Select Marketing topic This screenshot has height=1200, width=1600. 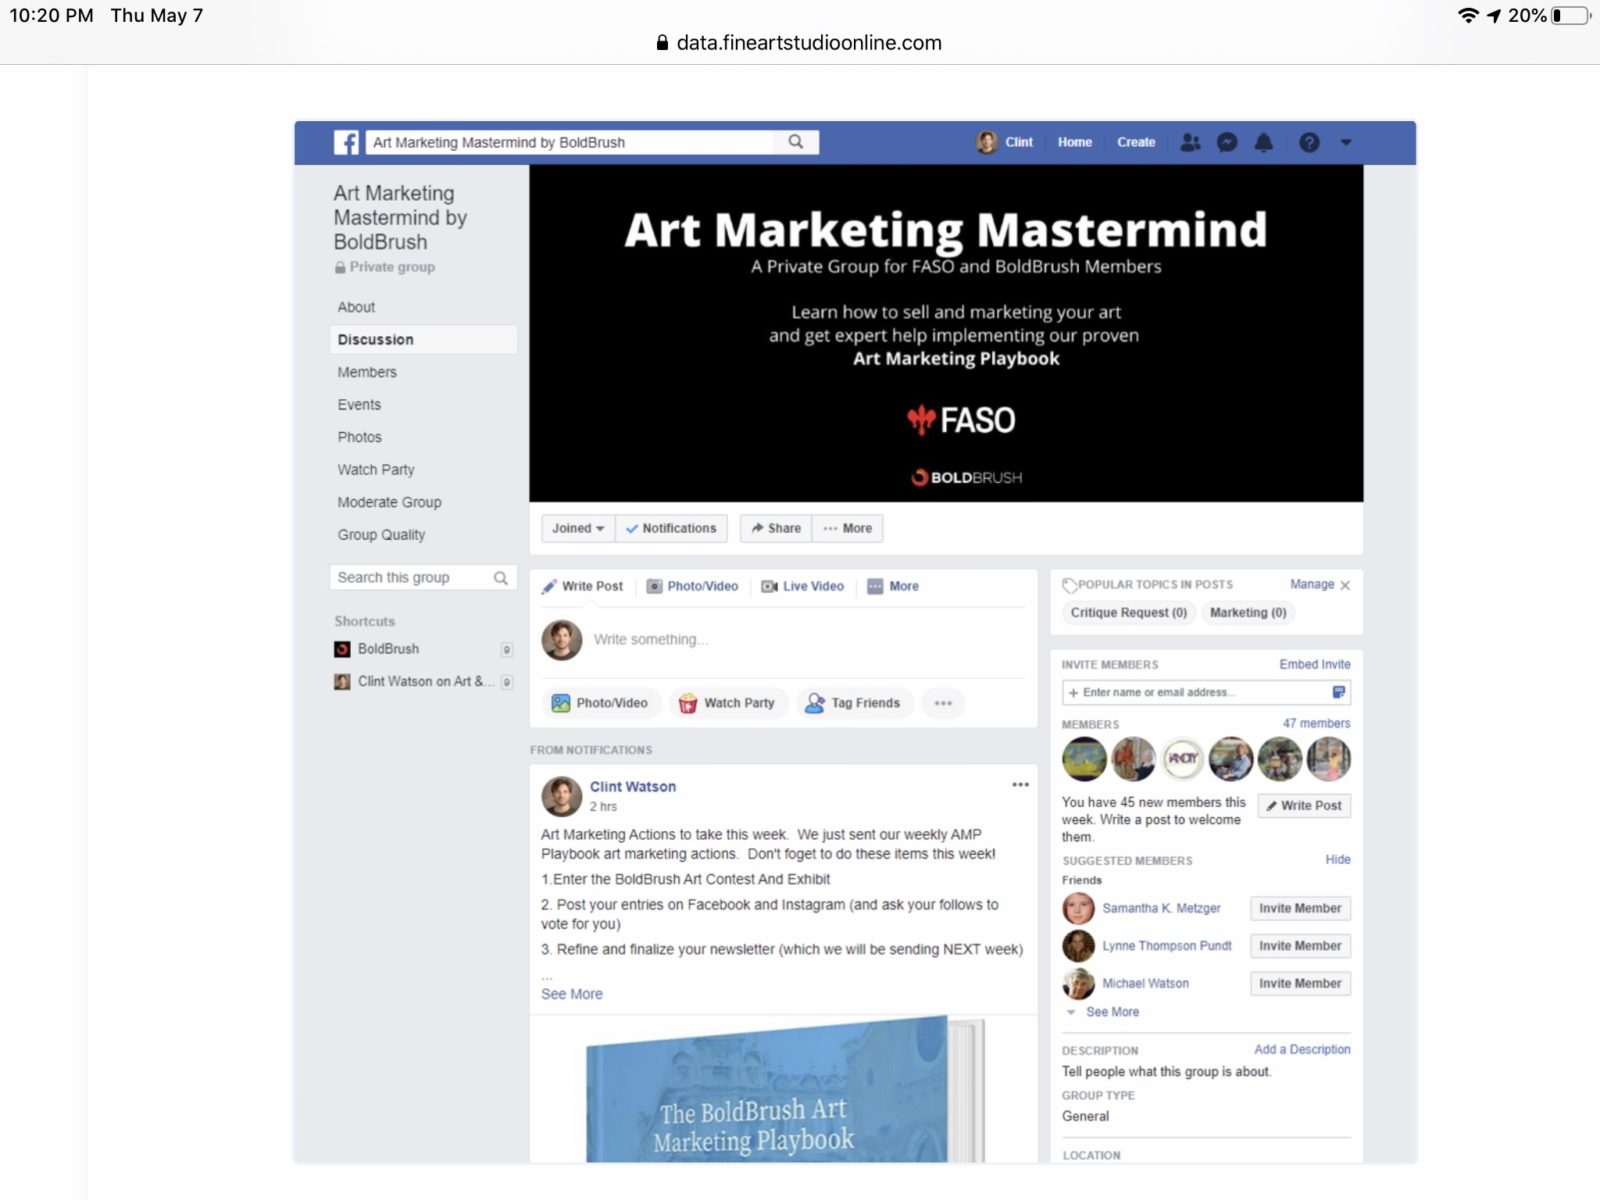point(1248,613)
